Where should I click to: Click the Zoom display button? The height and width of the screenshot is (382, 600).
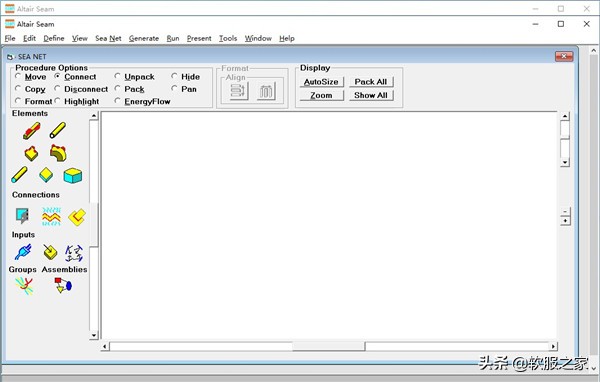[x=321, y=95]
